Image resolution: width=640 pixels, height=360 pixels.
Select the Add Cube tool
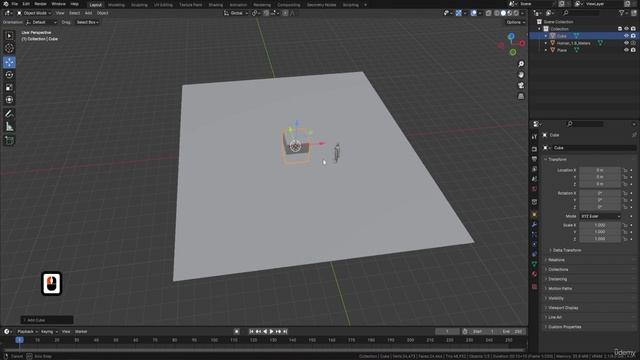(9, 140)
